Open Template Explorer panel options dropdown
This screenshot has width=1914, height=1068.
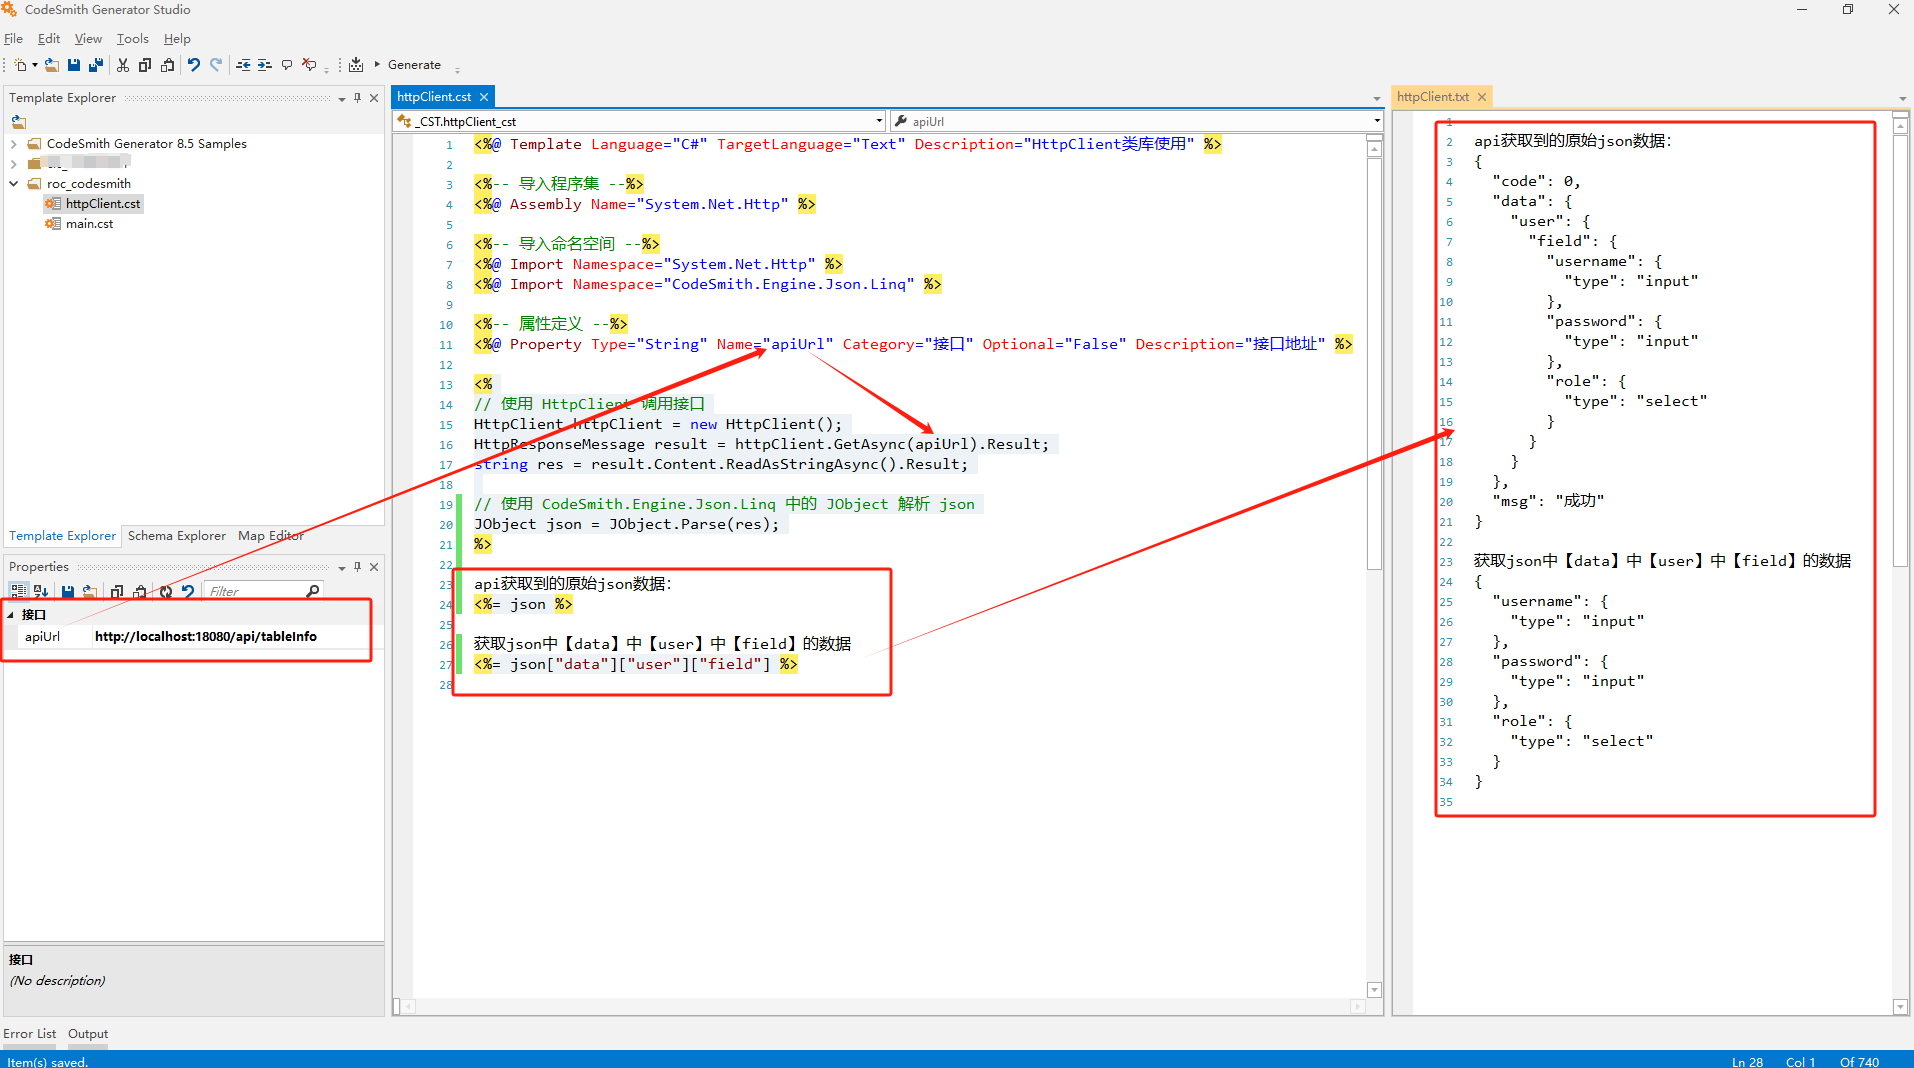coord(342,98)
